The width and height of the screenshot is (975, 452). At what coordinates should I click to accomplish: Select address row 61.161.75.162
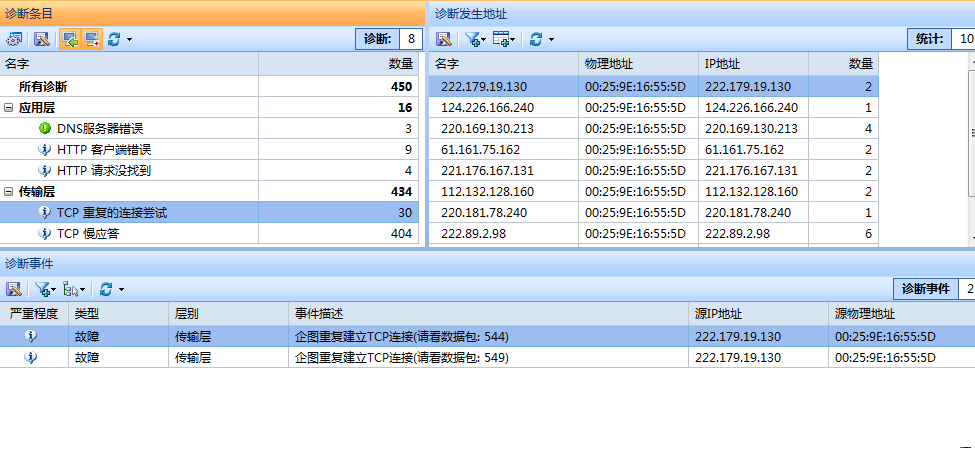point(654,150)
